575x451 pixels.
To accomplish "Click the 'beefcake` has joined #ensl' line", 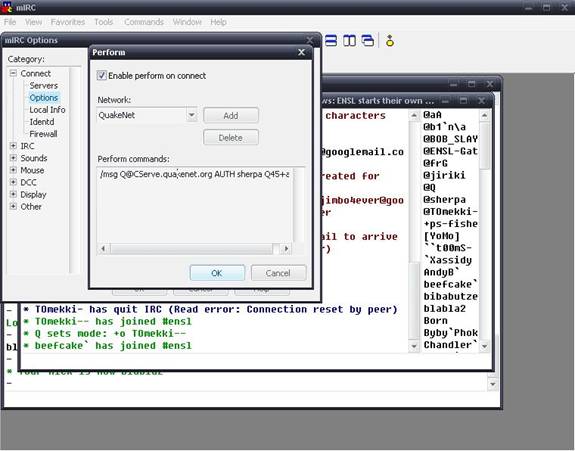I will pos(108,346).
